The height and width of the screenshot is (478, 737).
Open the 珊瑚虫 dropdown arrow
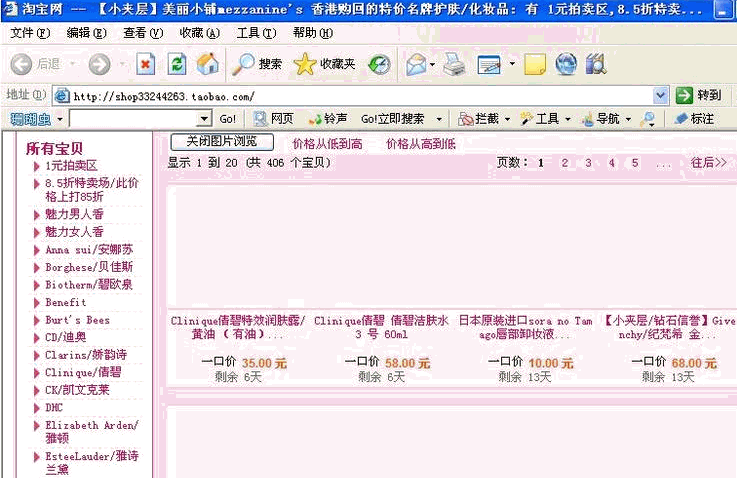60,119
